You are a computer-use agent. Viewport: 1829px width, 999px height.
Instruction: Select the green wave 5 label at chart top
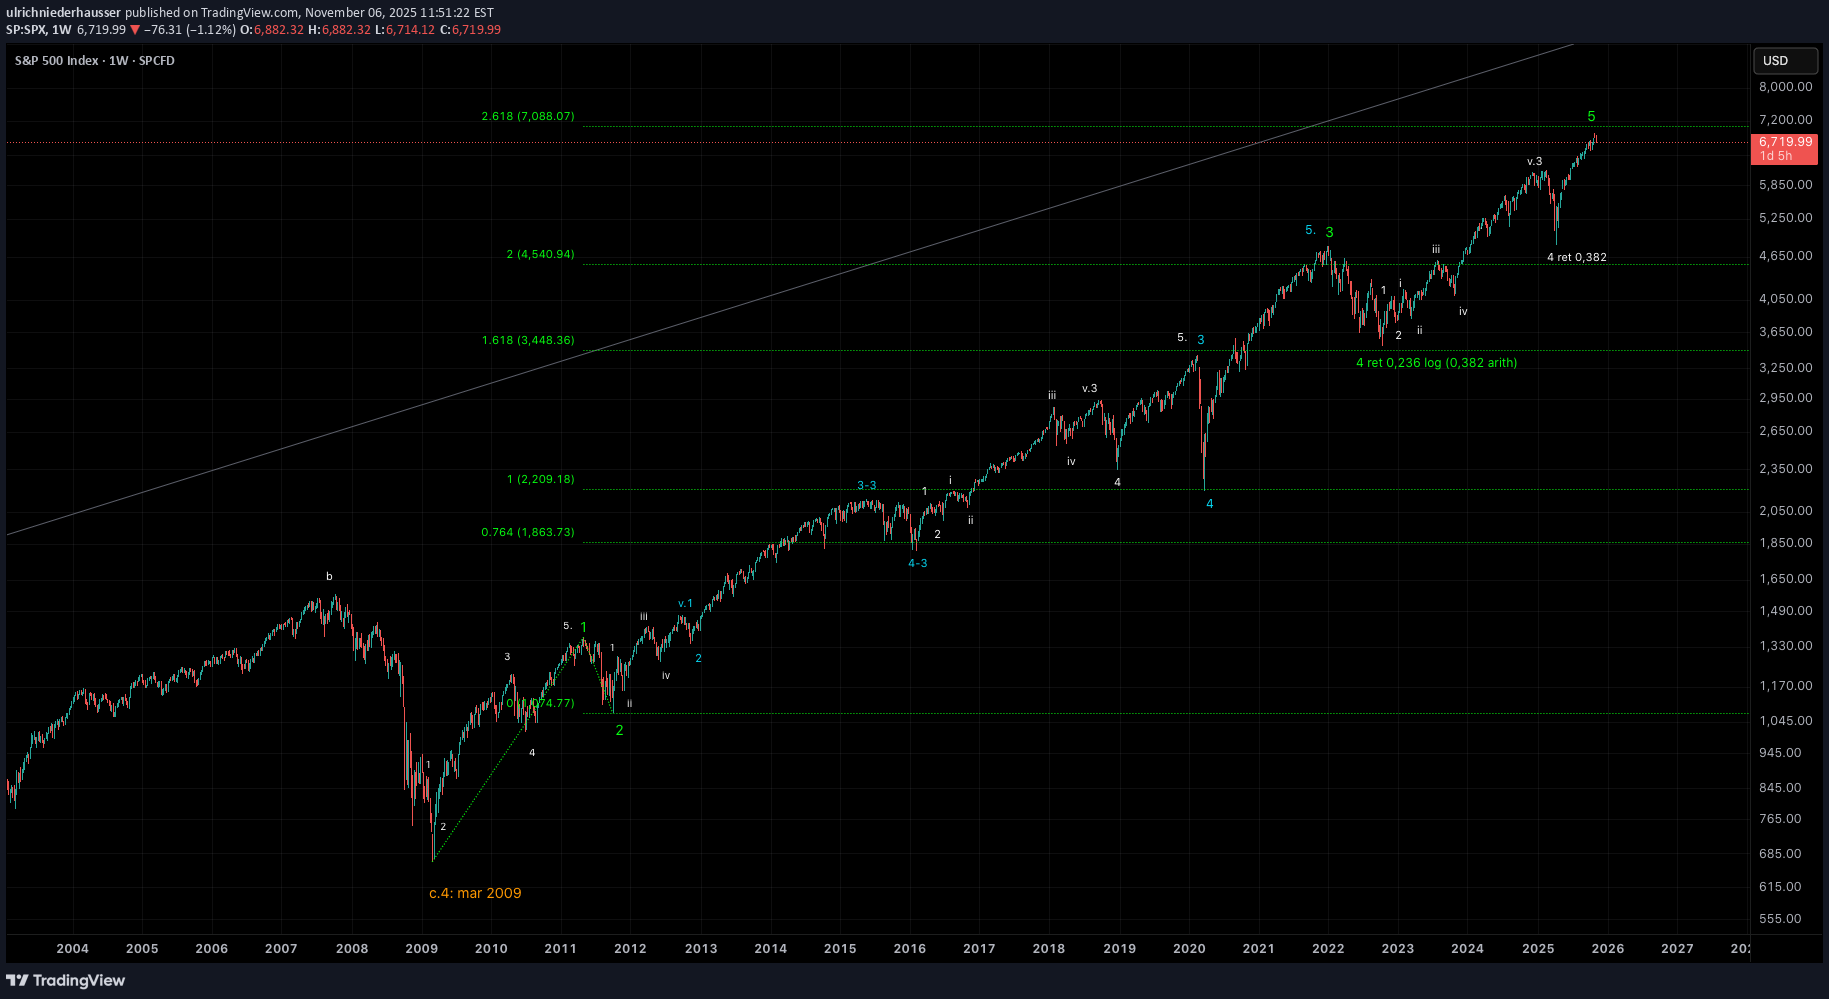[x=1591, y=117]
